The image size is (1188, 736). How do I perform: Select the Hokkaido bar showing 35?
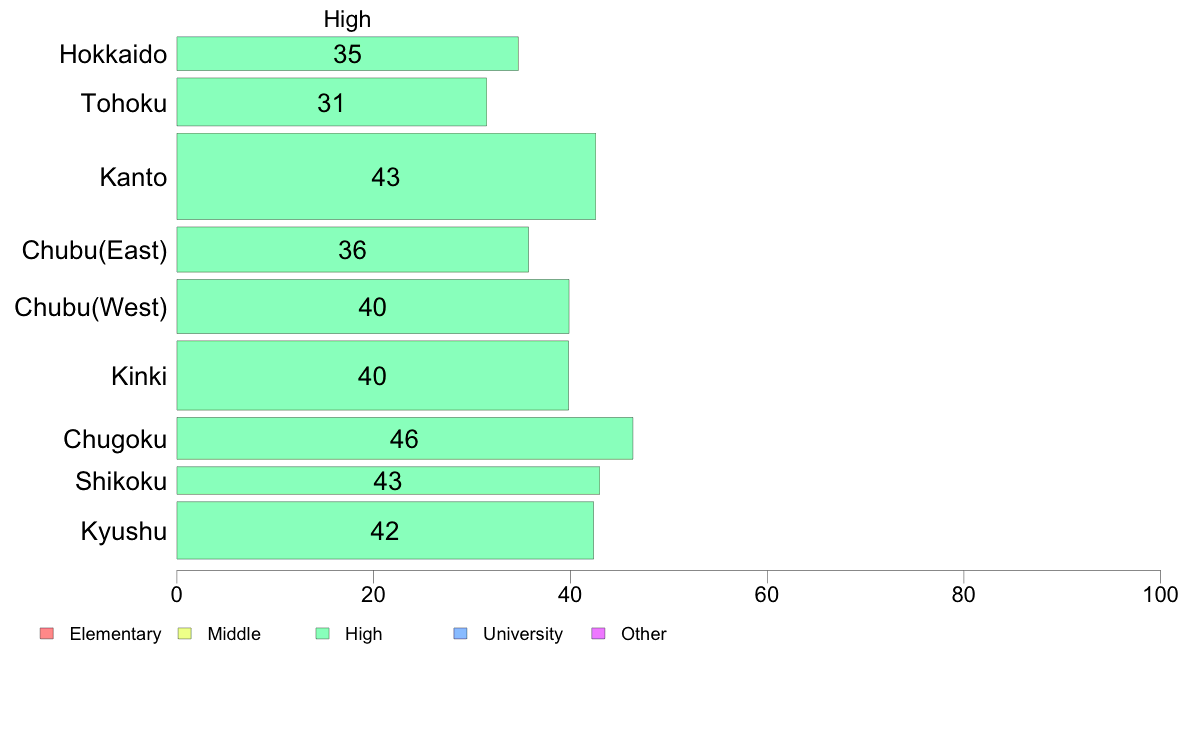[348, 54]
